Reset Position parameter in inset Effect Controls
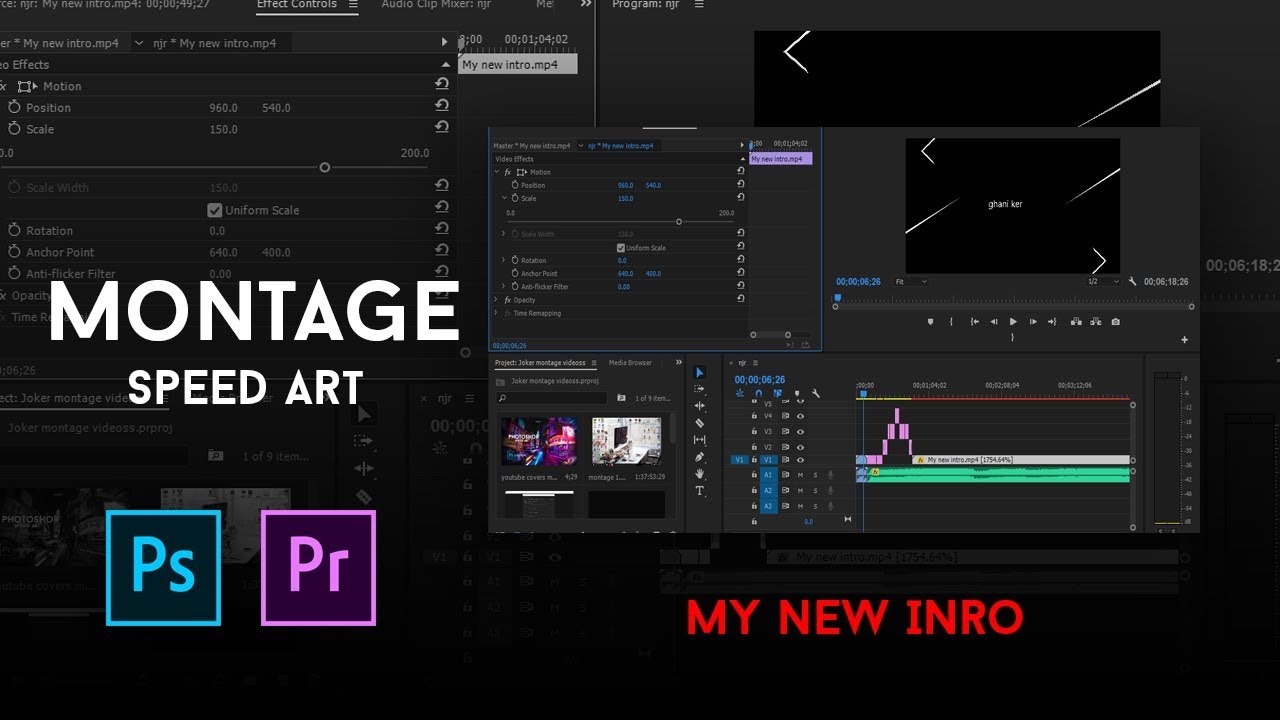 (740, 185)
